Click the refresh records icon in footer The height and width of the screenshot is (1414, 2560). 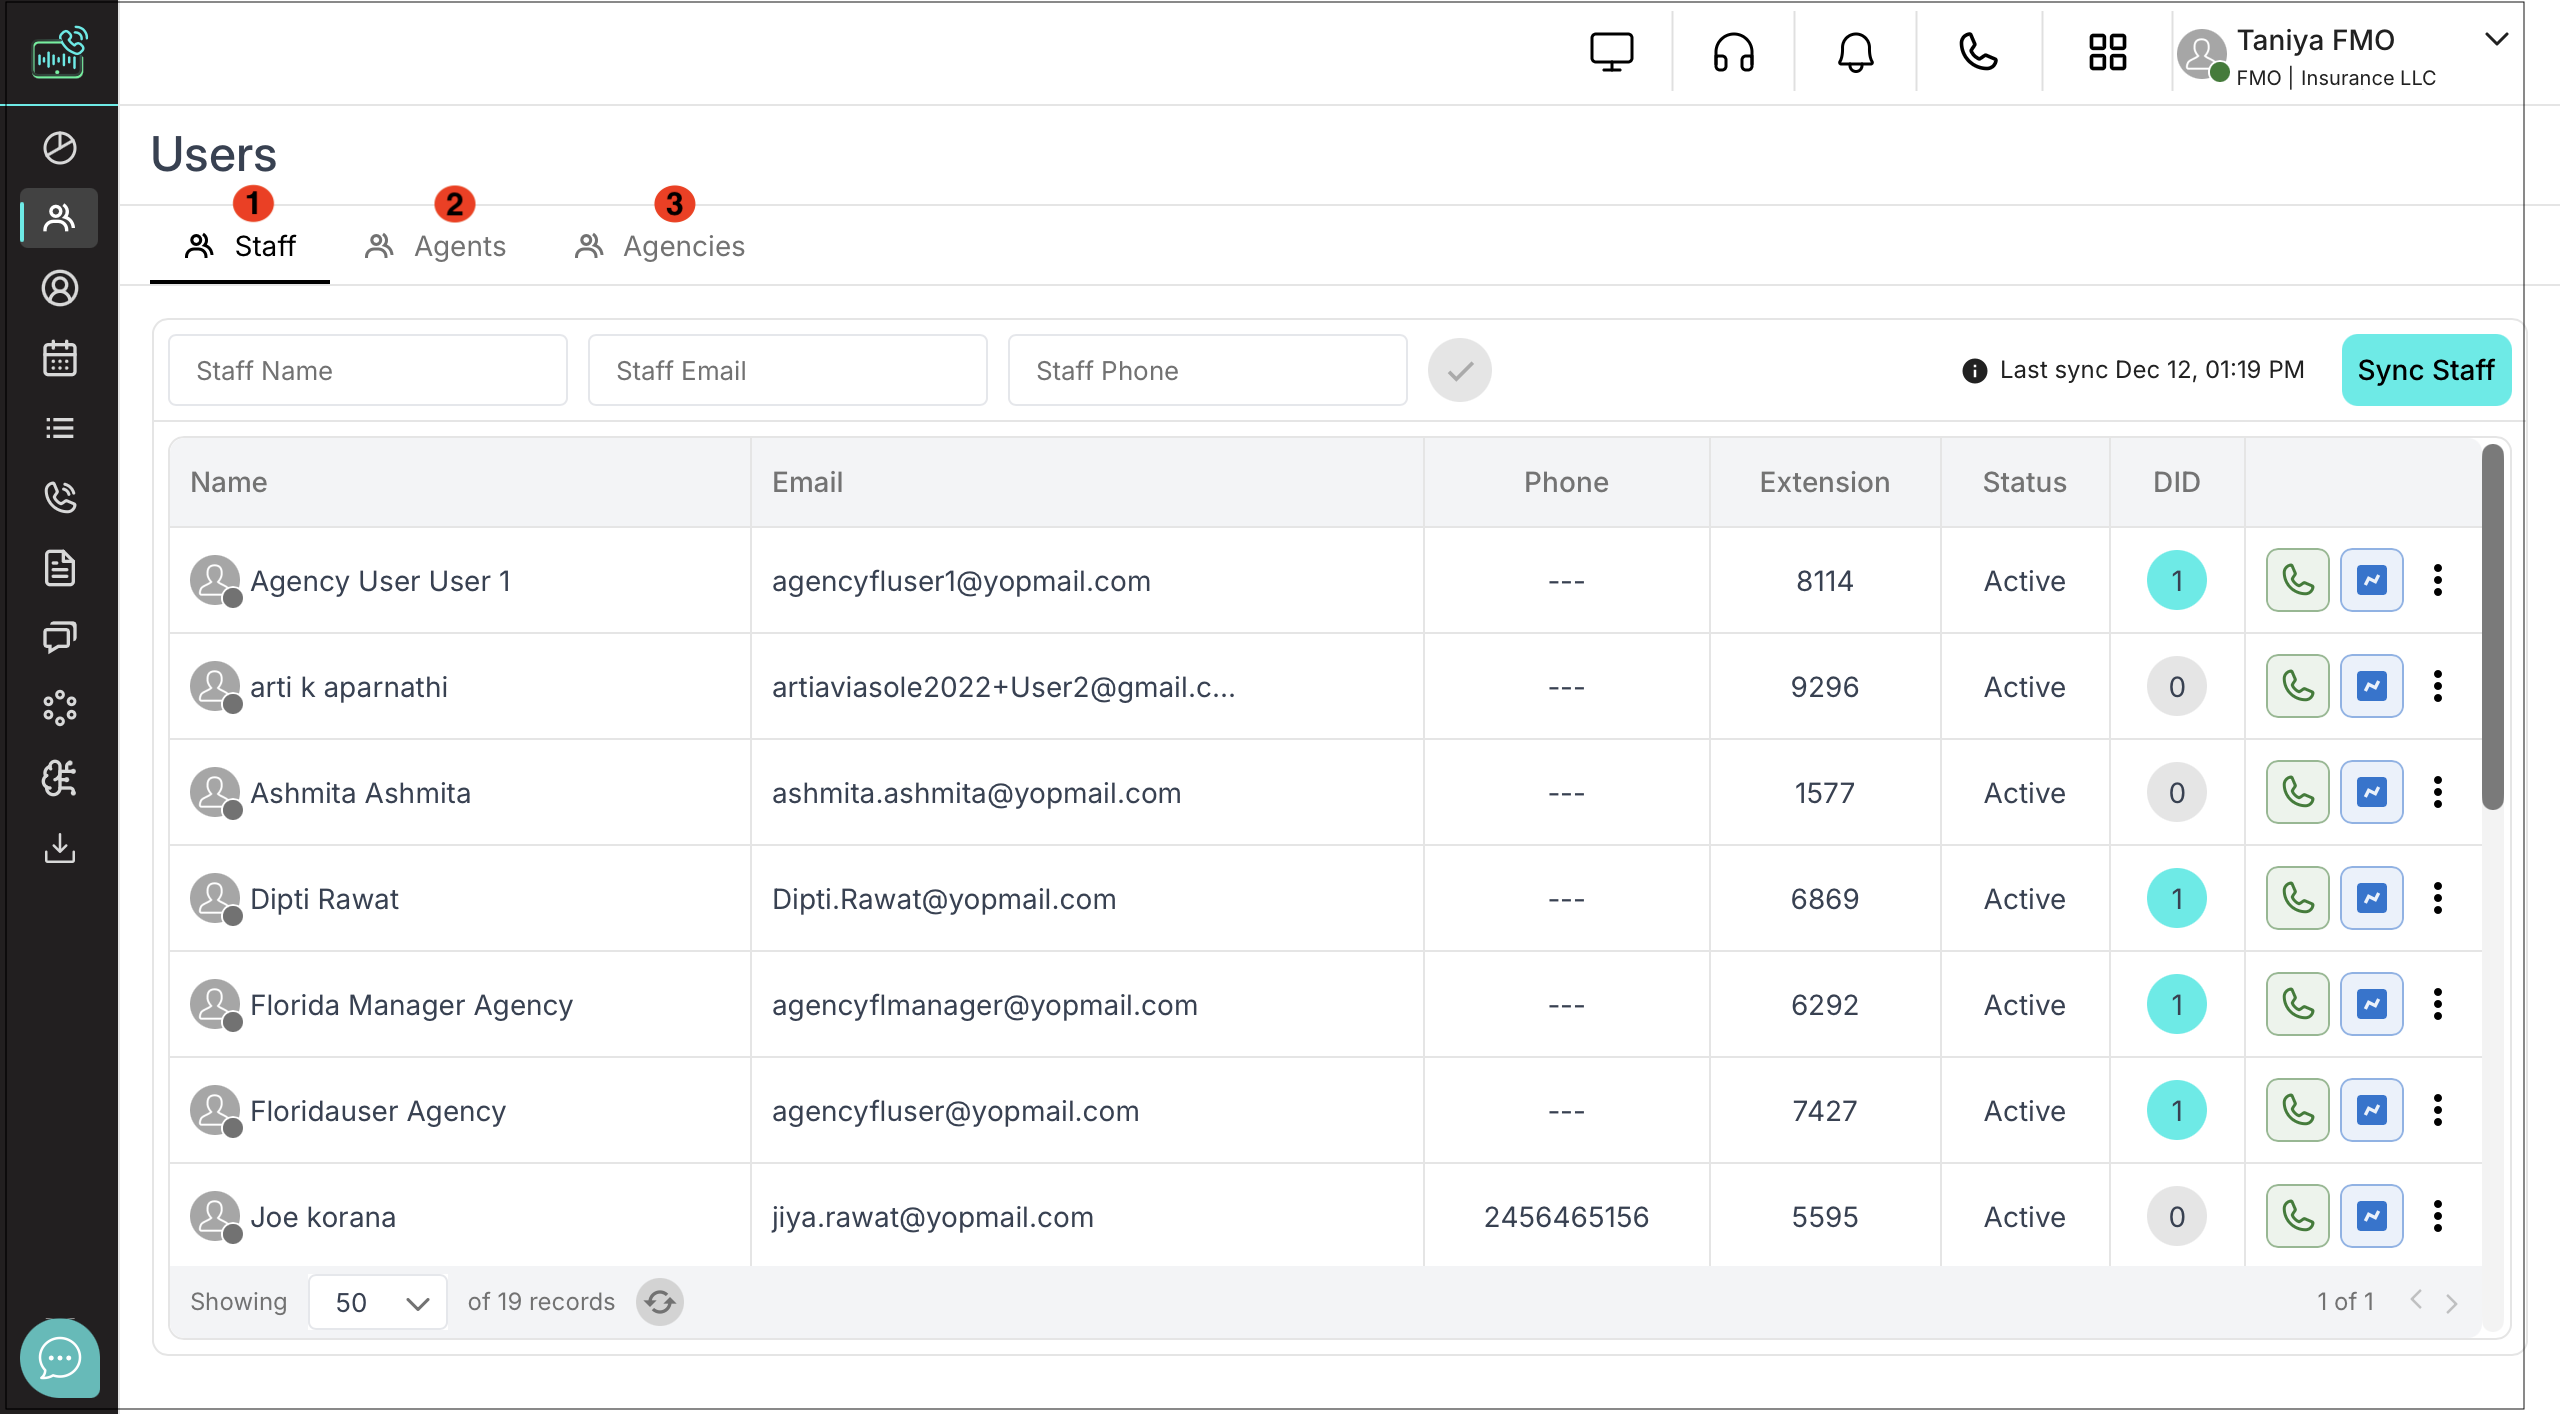pyautogui.click(x=660, y=1301)
